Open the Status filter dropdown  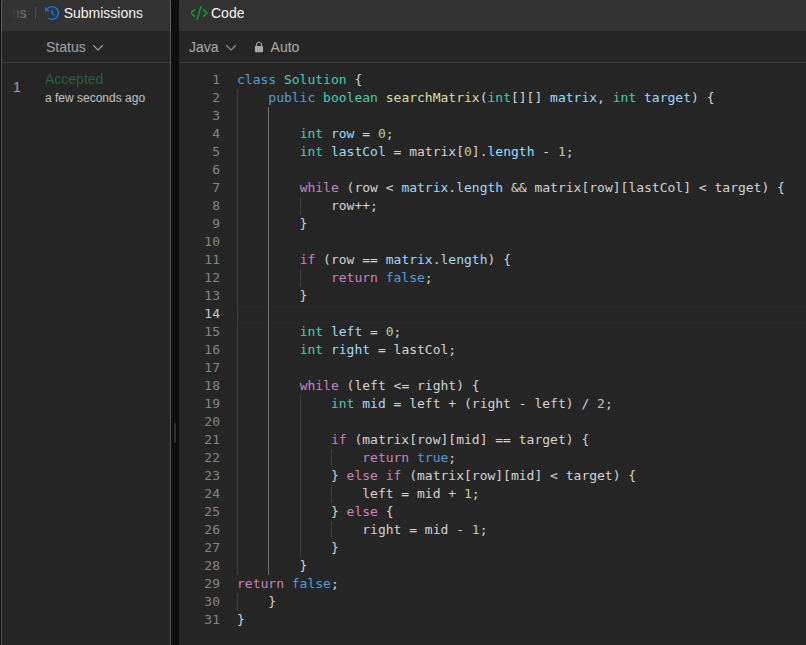coord(75,47)
